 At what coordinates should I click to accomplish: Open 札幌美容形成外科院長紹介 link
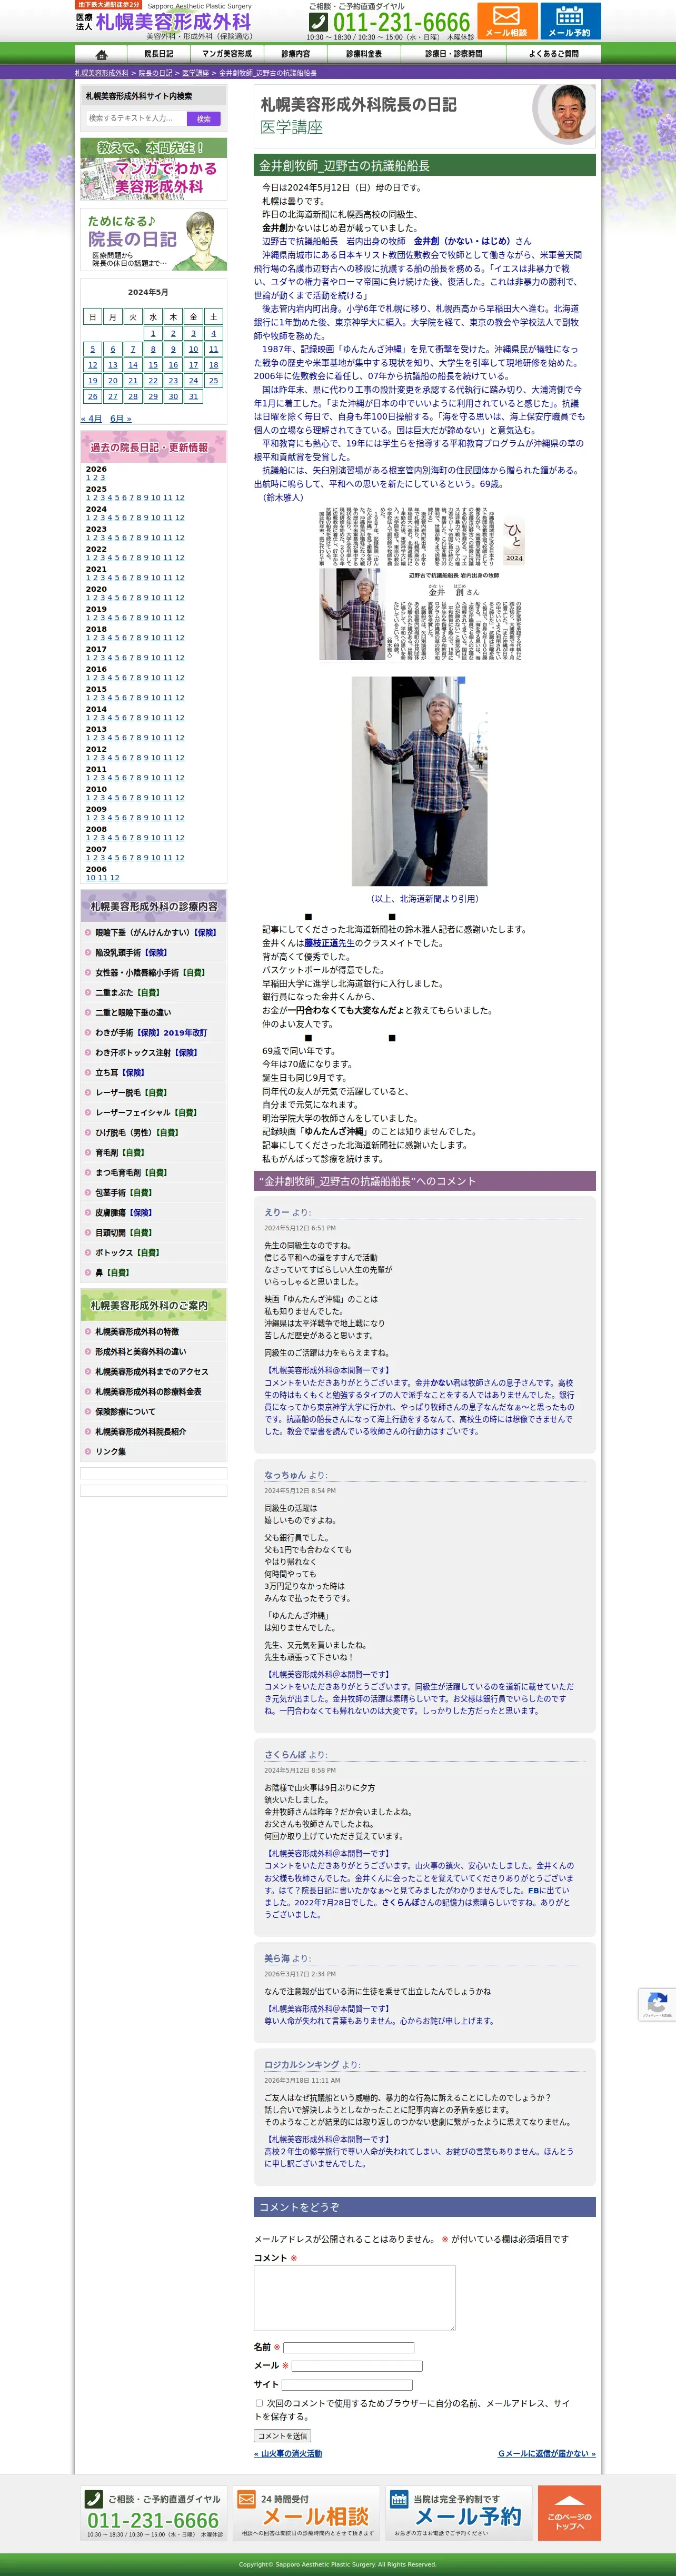140,1432
